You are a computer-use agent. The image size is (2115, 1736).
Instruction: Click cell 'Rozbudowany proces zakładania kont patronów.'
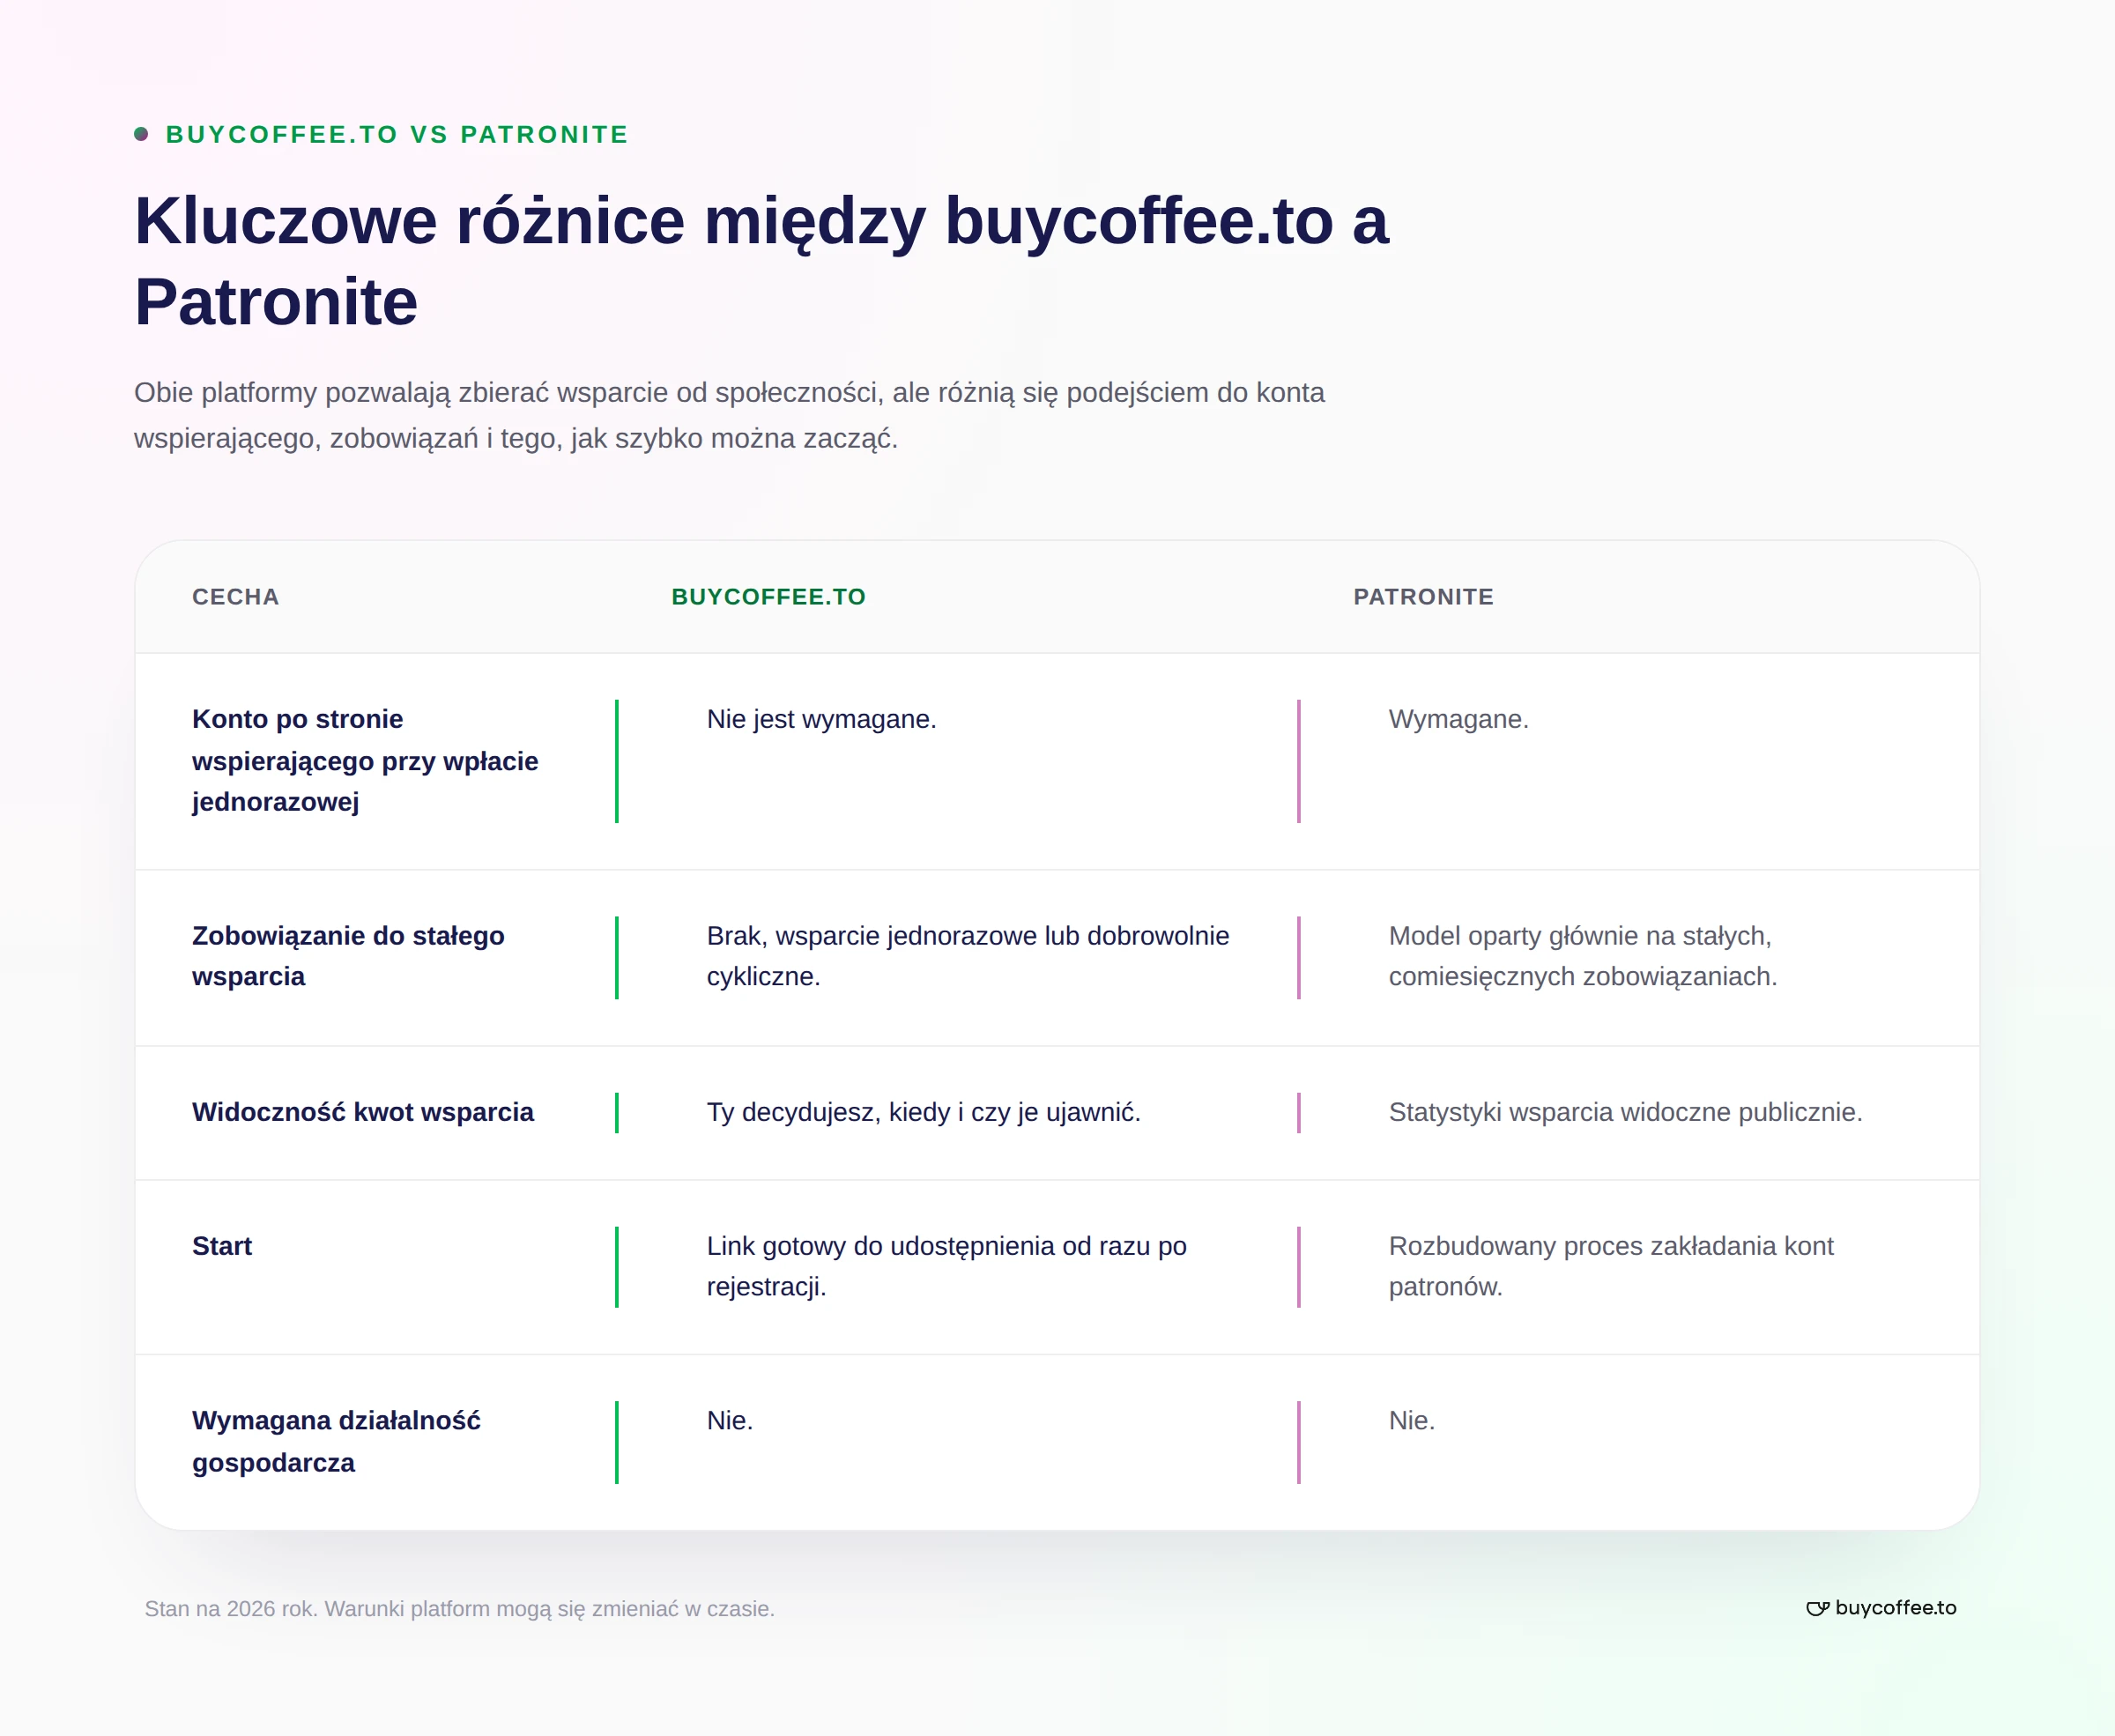pos(1610,1266)
